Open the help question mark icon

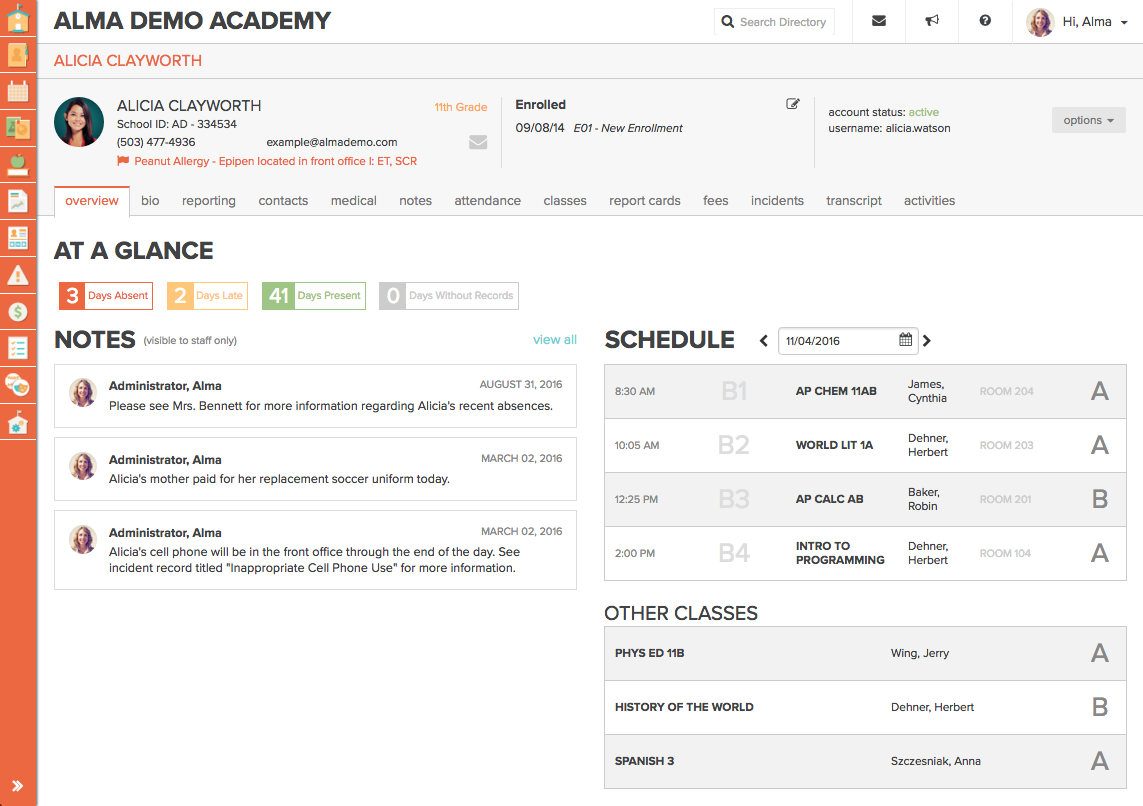(985, 21)
